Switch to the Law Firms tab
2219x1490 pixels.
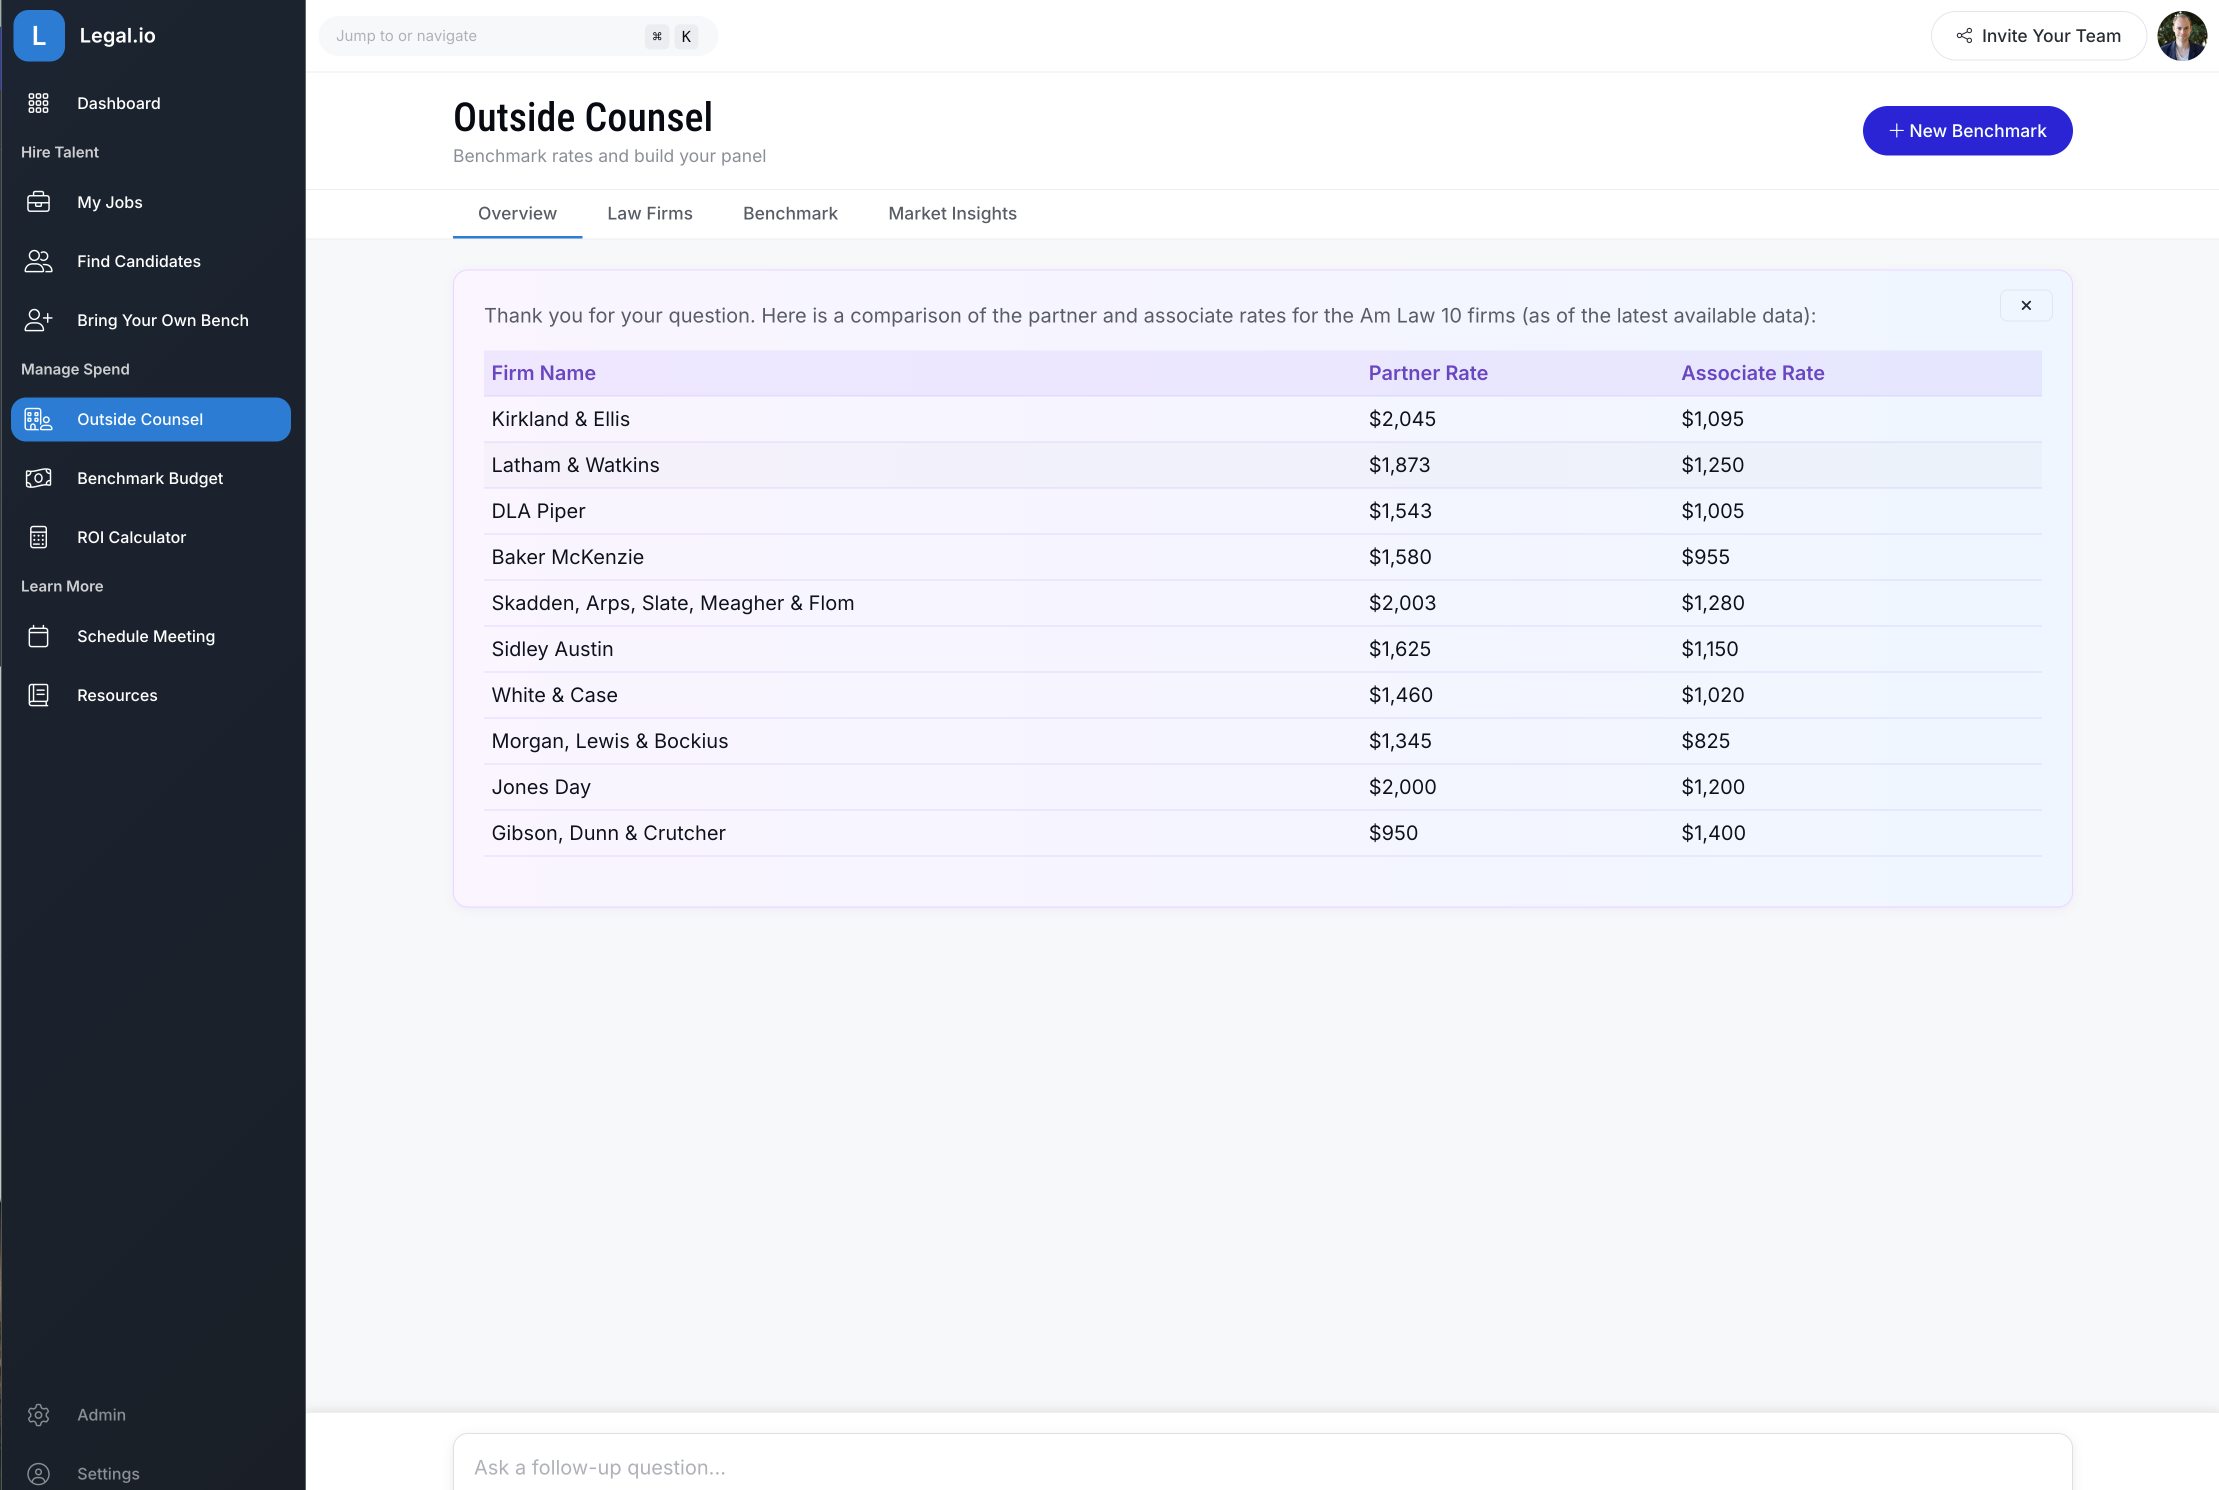click(650, 214)
